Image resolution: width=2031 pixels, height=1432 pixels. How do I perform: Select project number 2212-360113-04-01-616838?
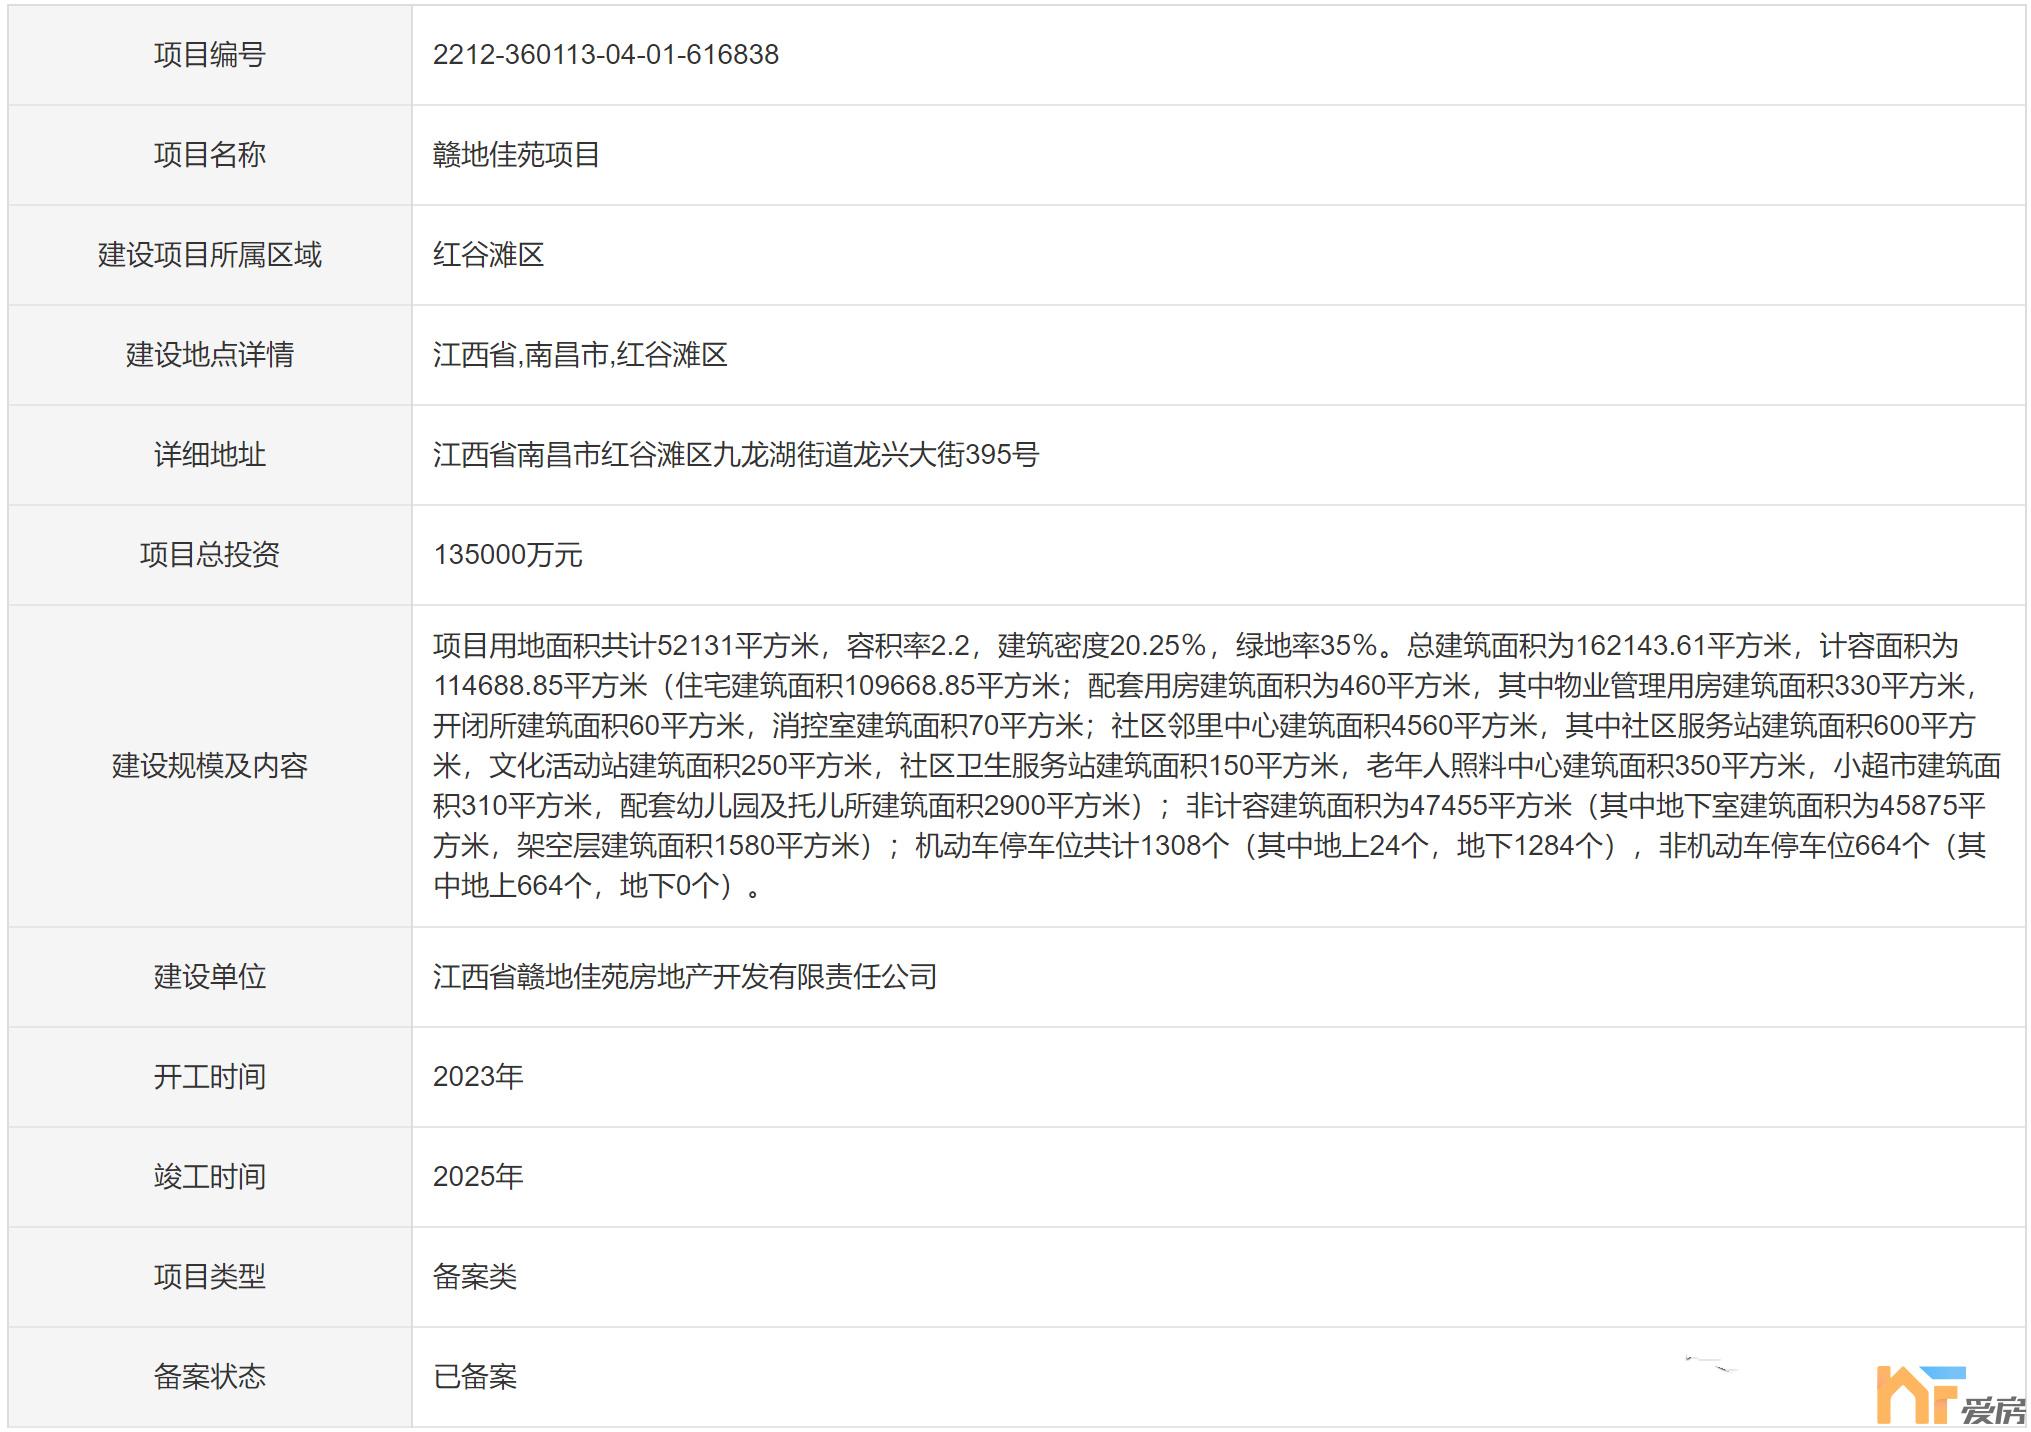pos(605,55)
